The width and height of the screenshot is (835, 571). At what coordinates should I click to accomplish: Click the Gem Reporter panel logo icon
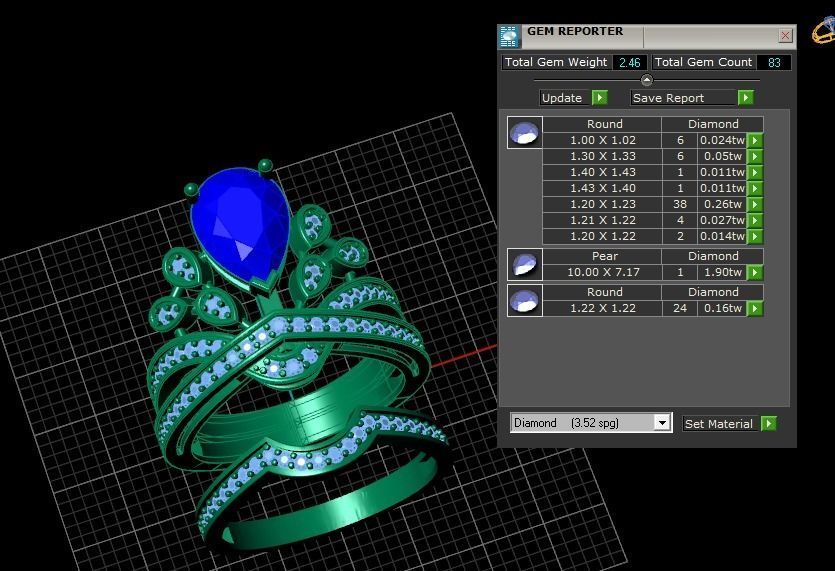click(509, 36)
